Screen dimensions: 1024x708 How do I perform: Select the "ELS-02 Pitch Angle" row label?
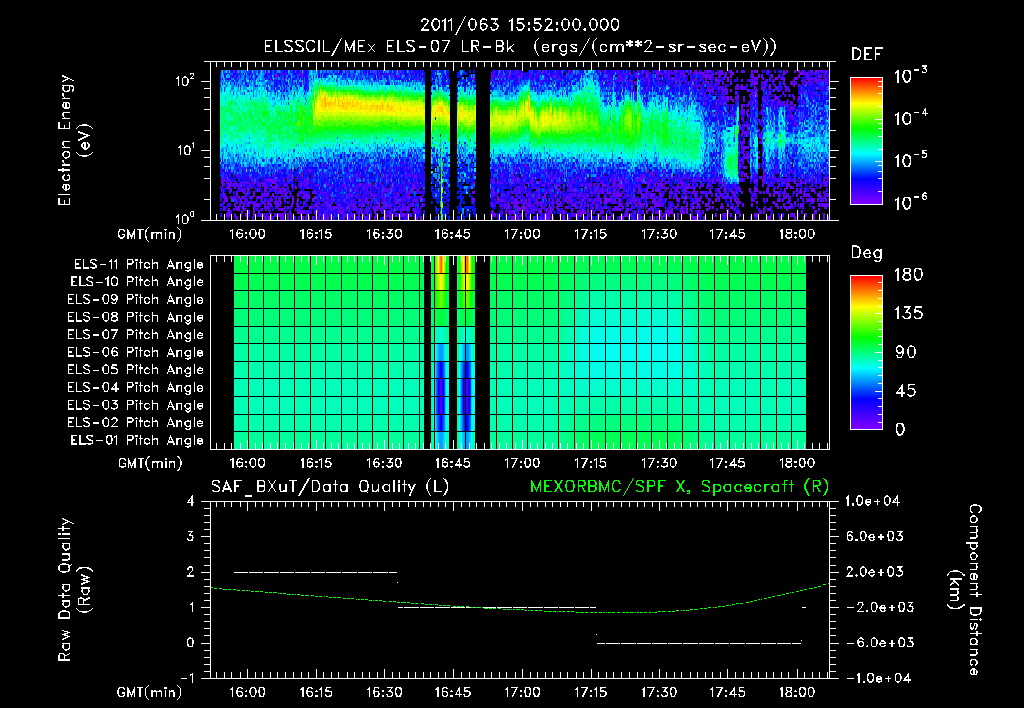pyautogui.click(x=136, y=423)
